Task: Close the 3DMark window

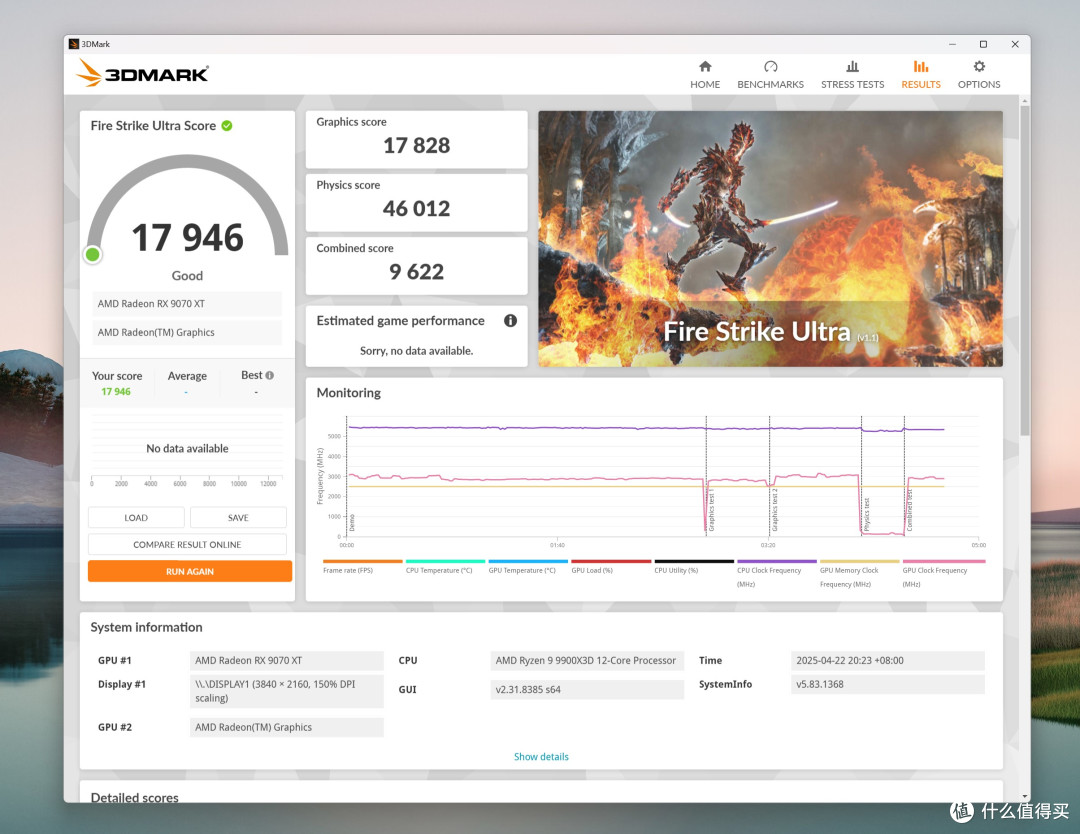Action: coord(1015,44)
